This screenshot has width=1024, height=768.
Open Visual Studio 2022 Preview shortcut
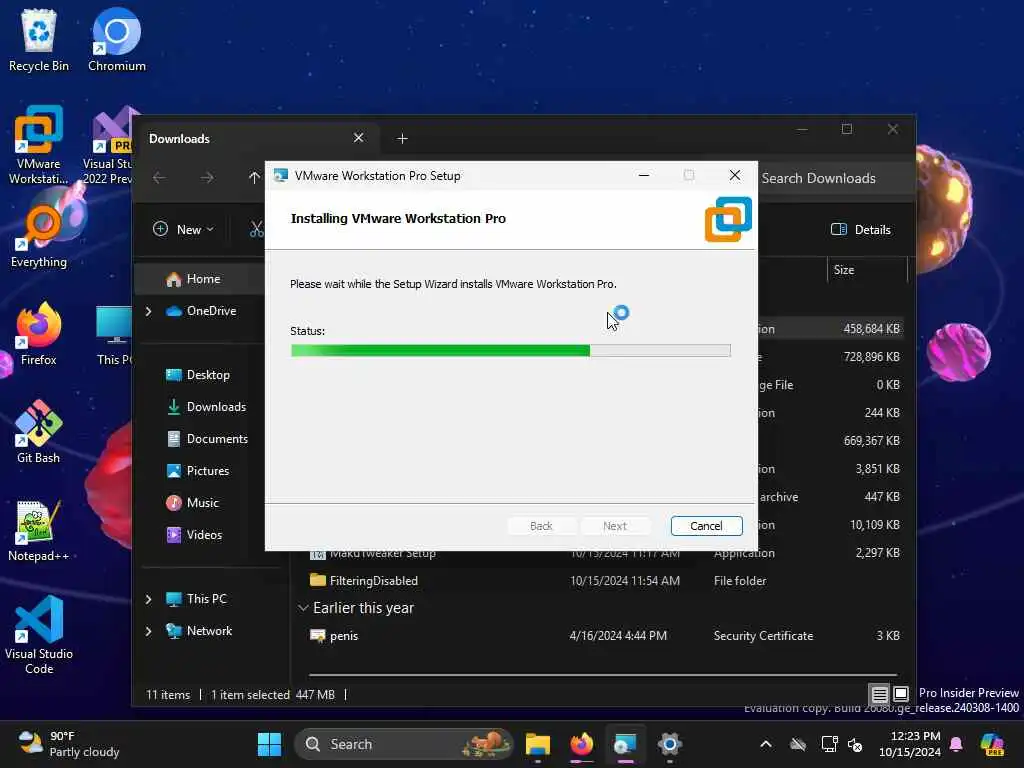tap(108, 145)
